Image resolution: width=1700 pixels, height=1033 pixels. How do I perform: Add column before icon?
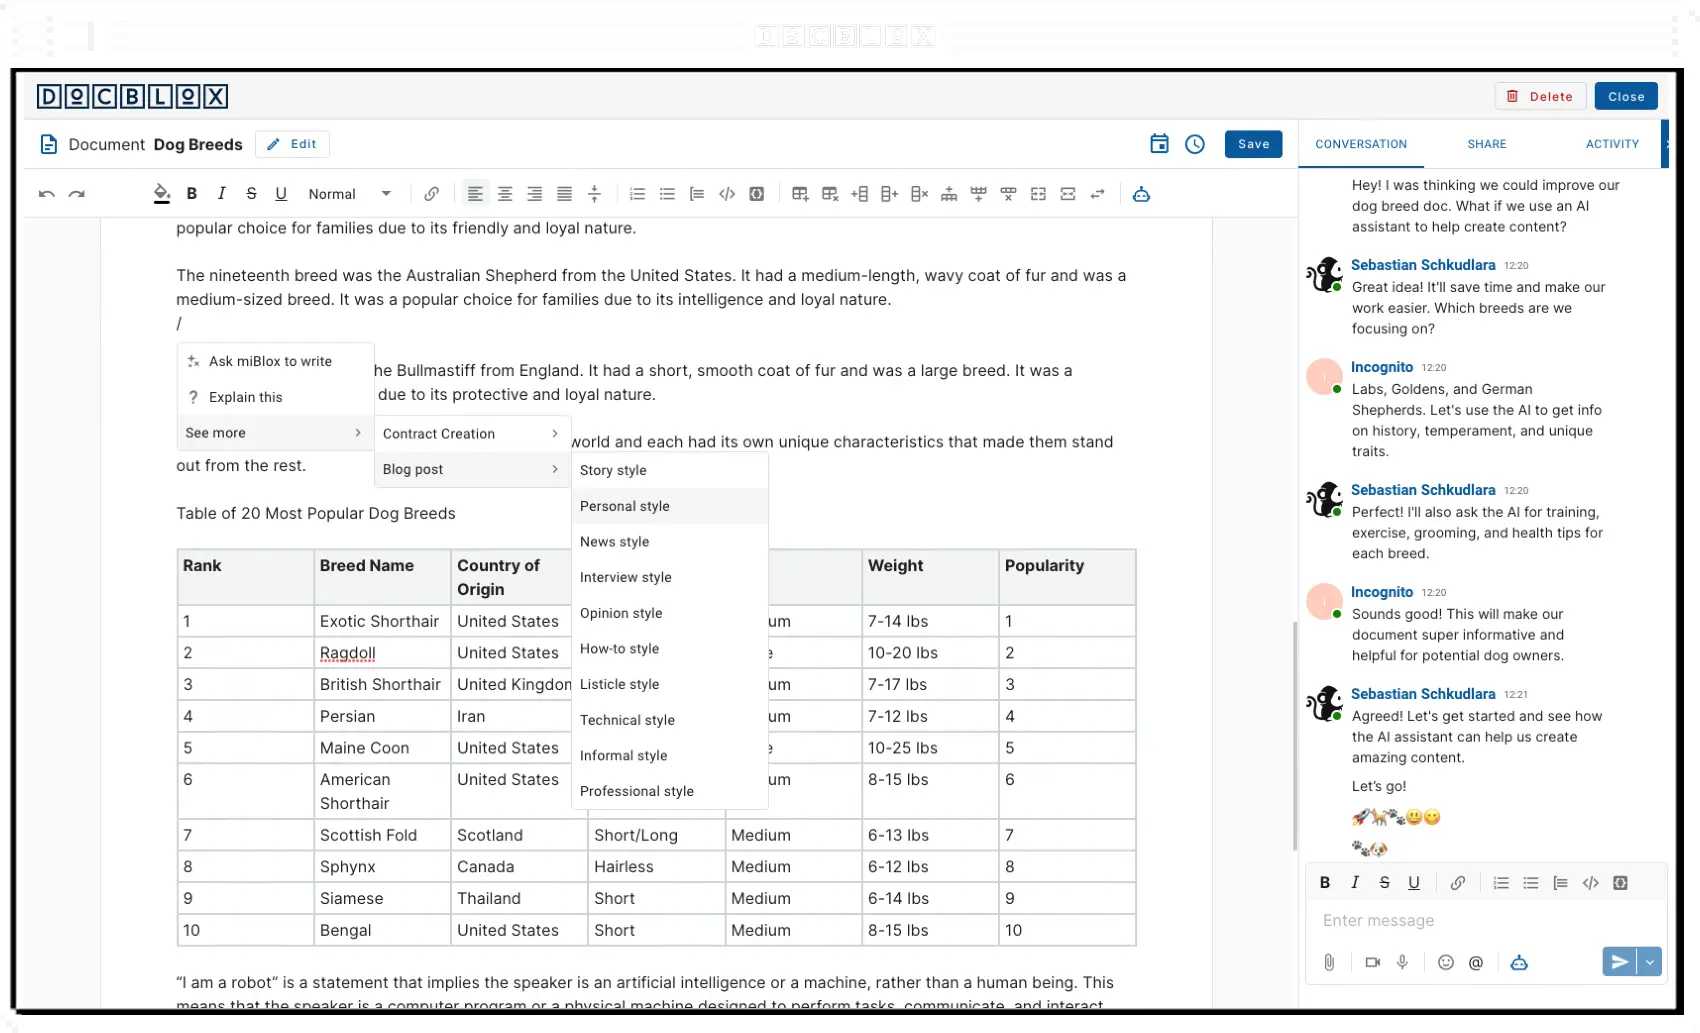click(x=859, y=194)
